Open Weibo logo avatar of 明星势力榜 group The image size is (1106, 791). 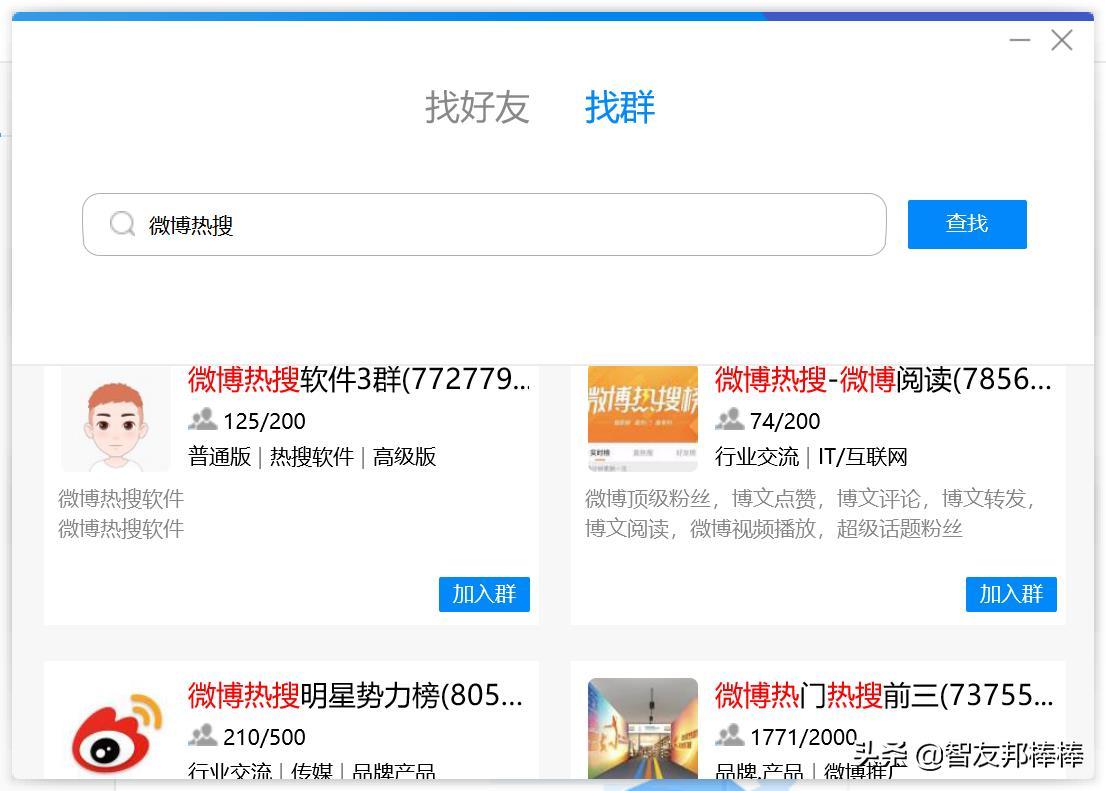click(116, 730)
